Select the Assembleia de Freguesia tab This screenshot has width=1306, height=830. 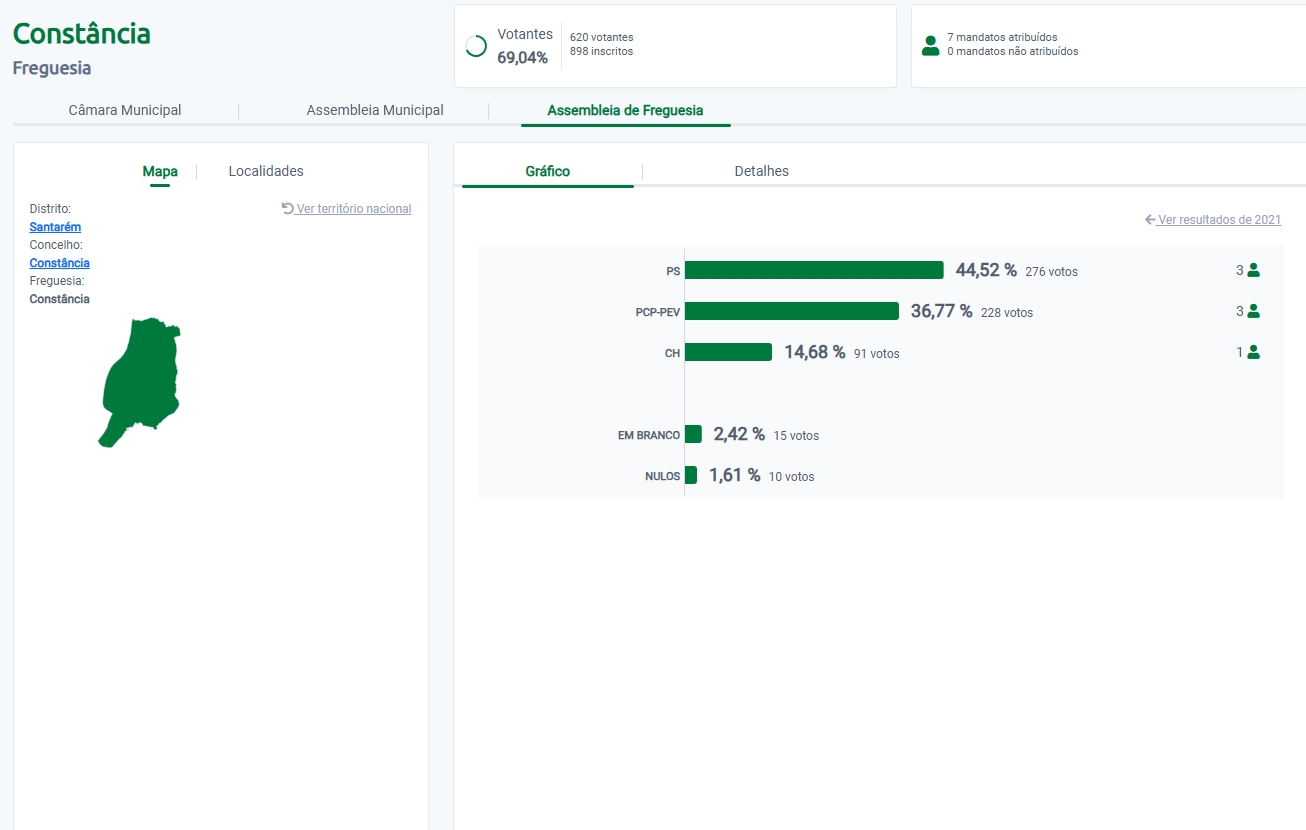pos(625,110)
